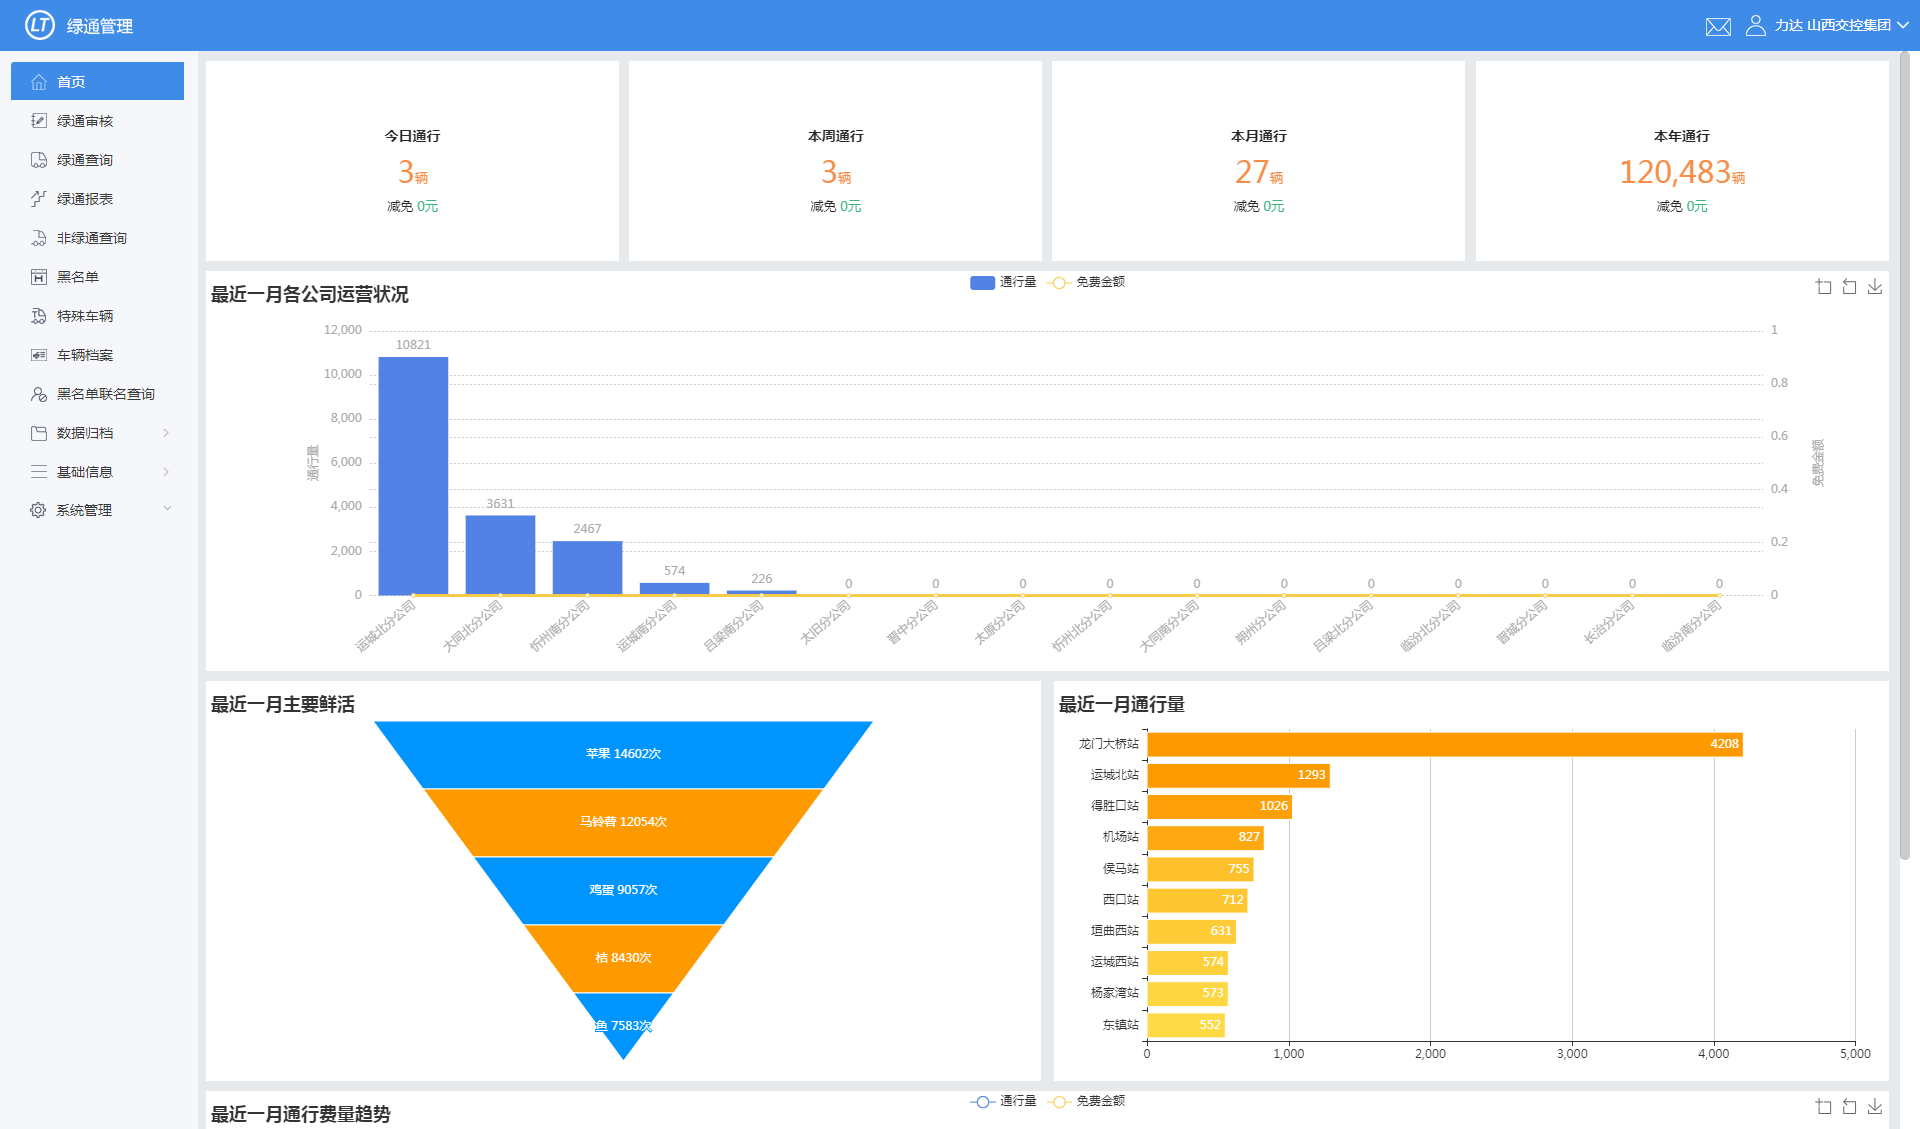Click the 本月通行 27辆 statistic
The image size is (1920, 1129).
coord(1258,172)
